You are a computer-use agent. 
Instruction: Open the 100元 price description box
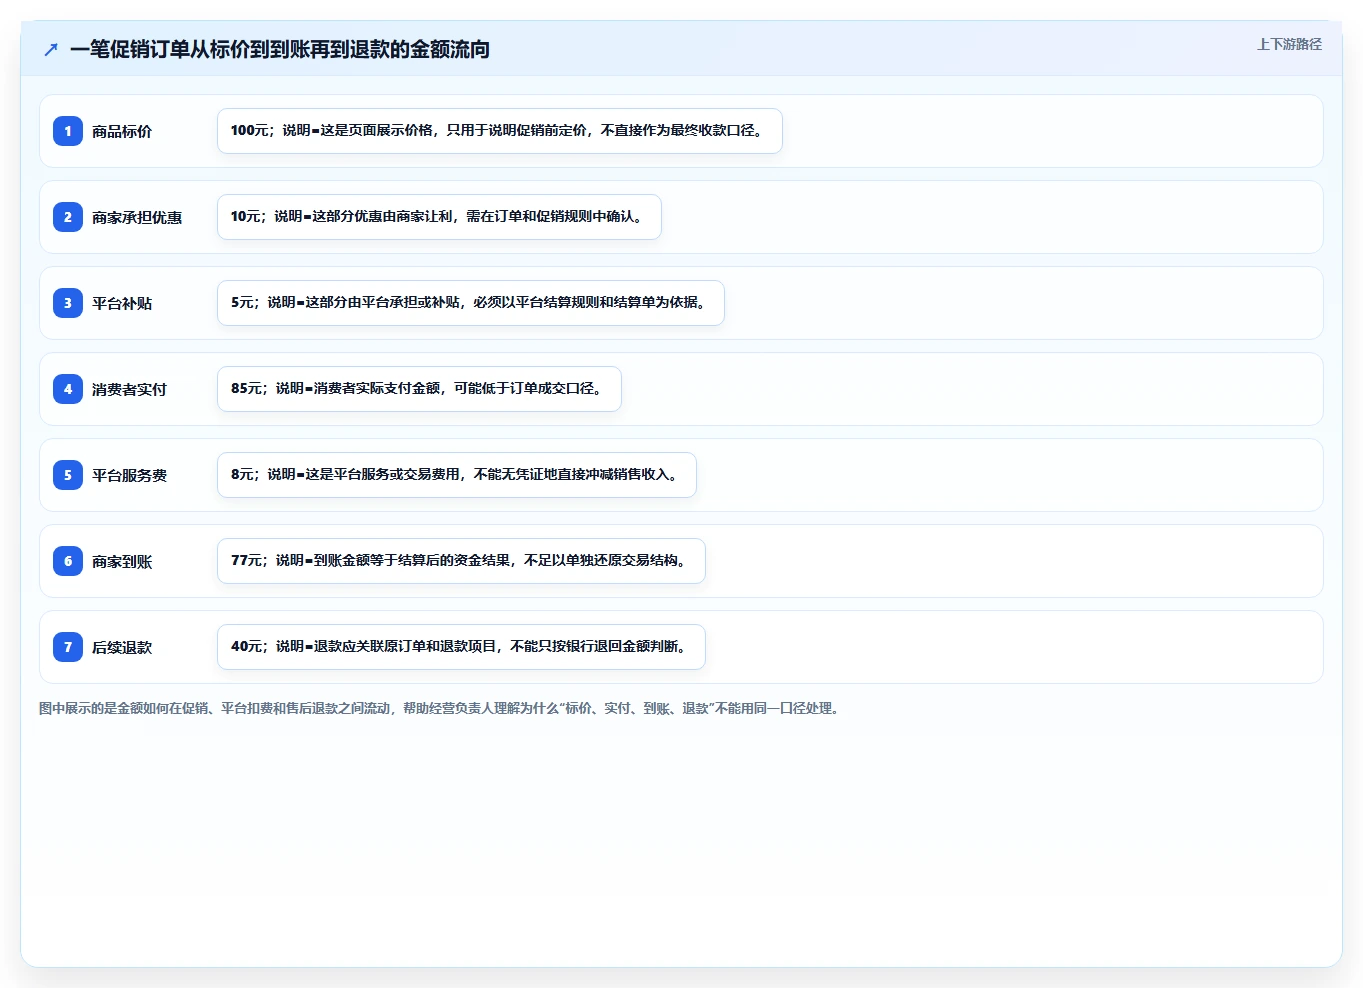tap(500, 131)
